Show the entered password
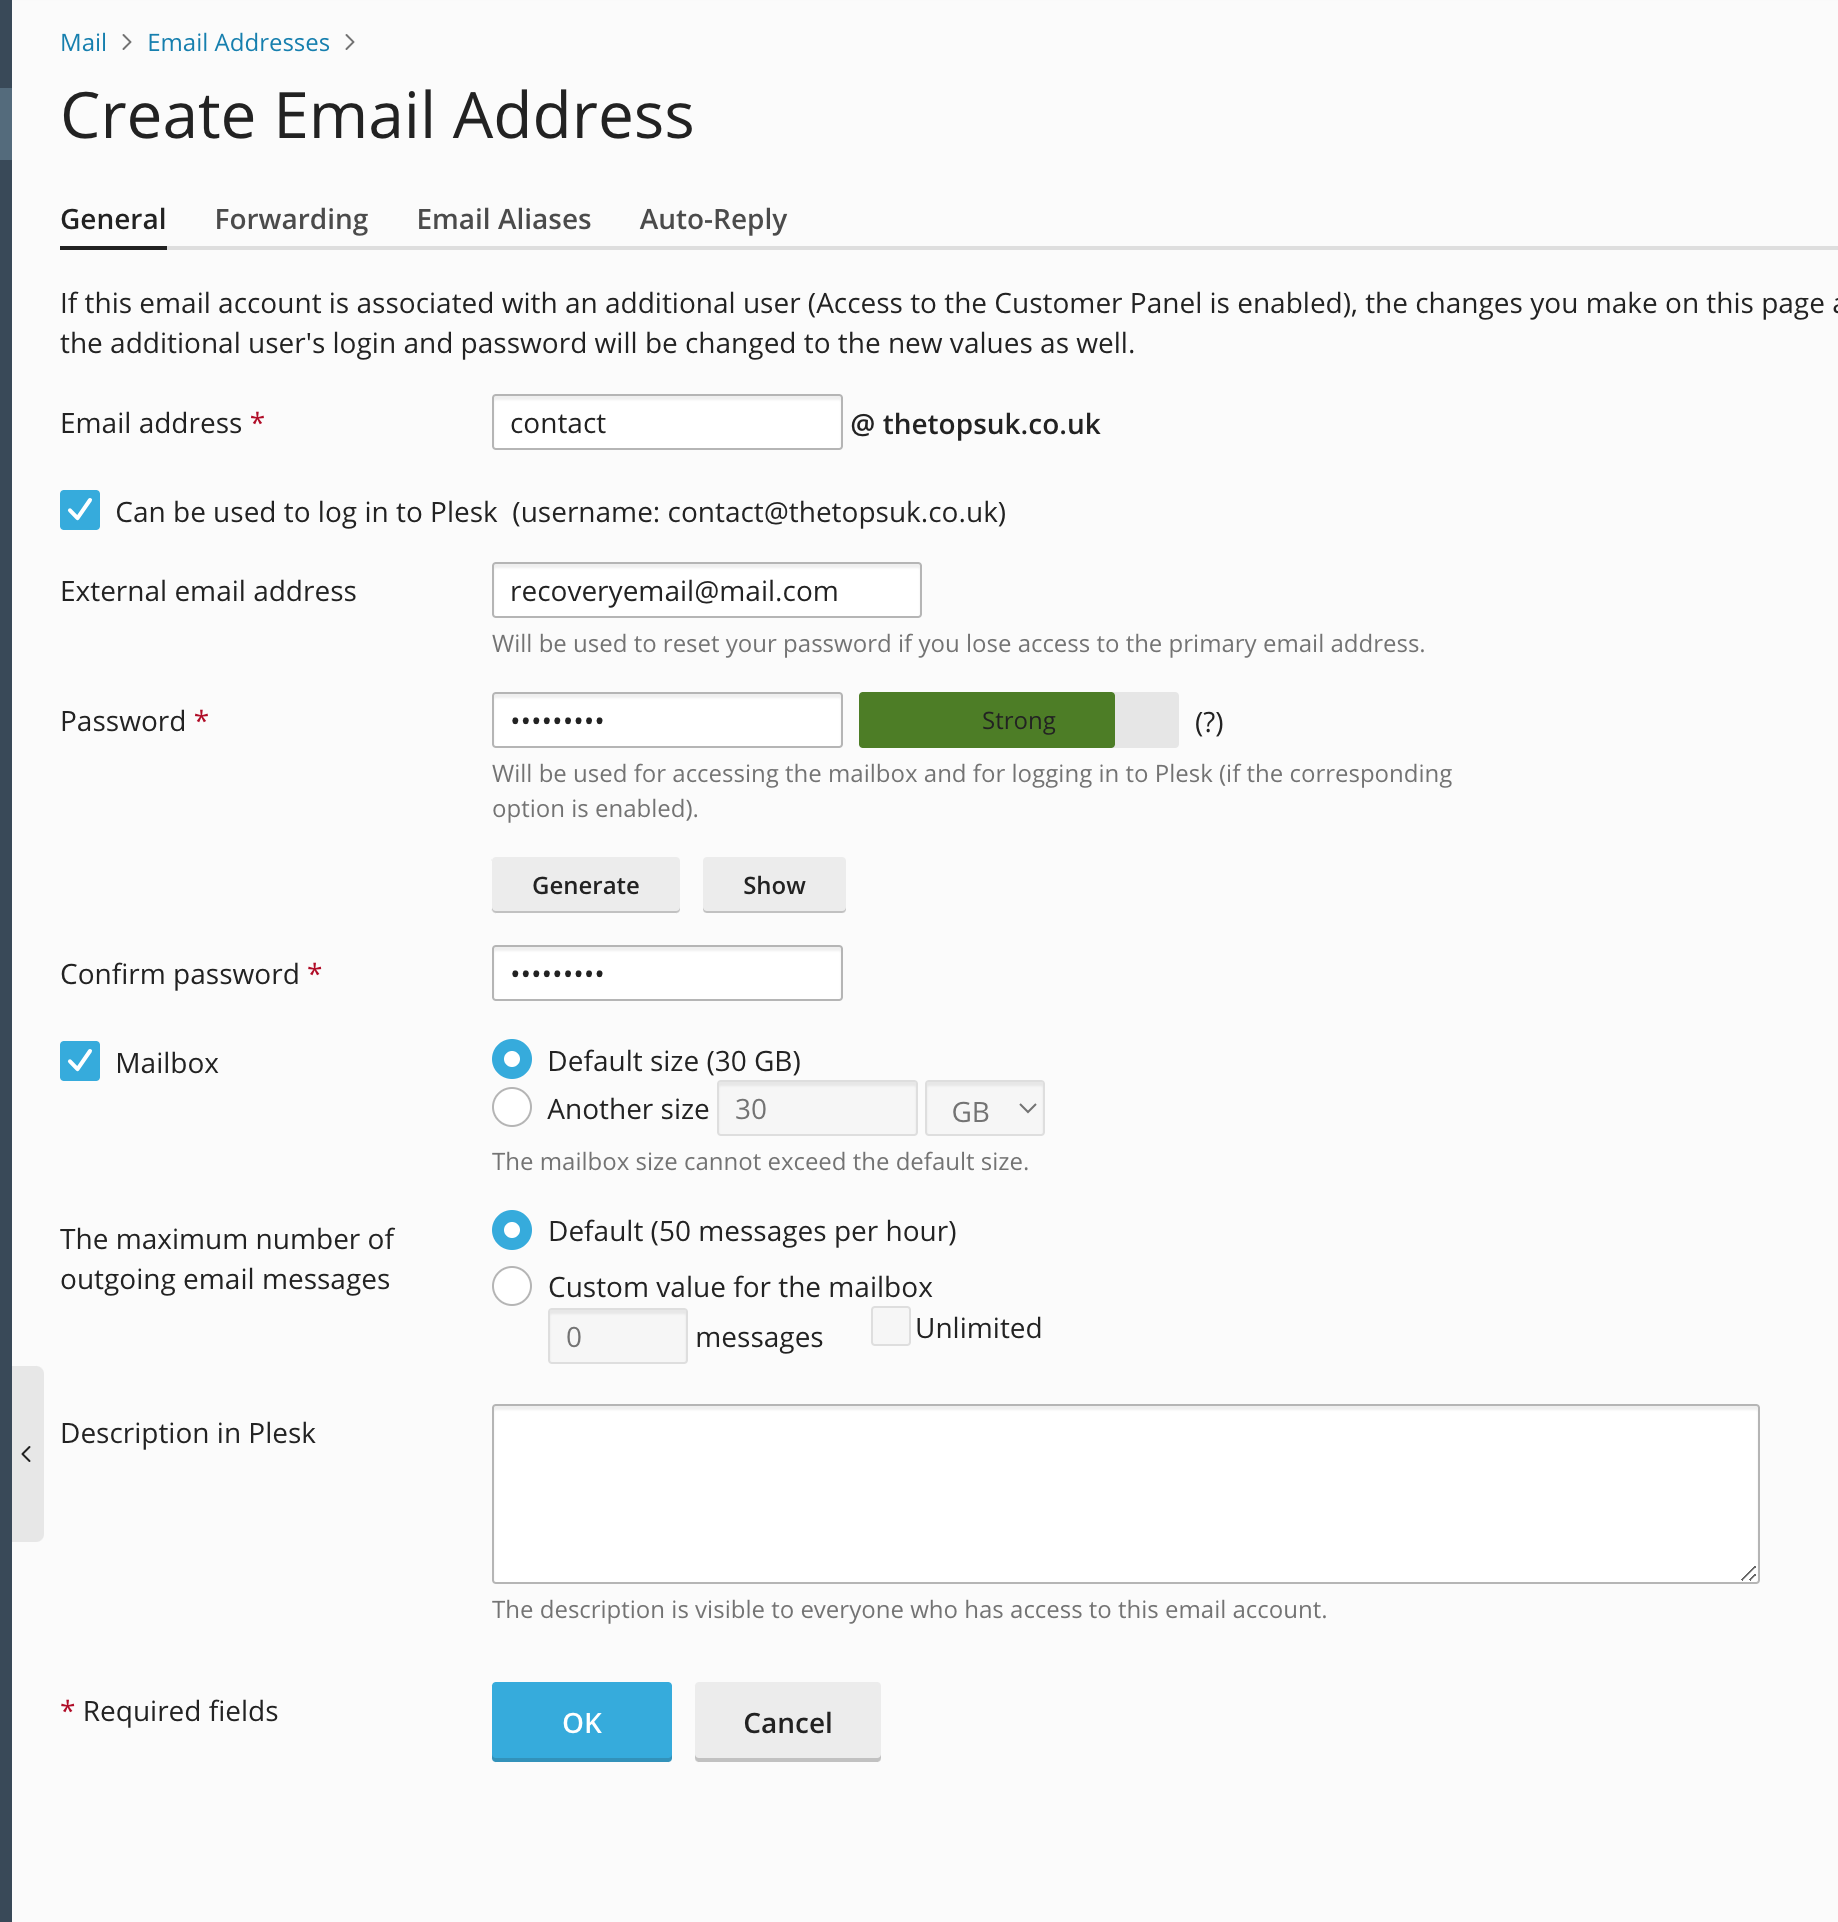Image resolution: width=1838 pixels, height=1922 pixels. pyautogui.click(x=773, y=884)
